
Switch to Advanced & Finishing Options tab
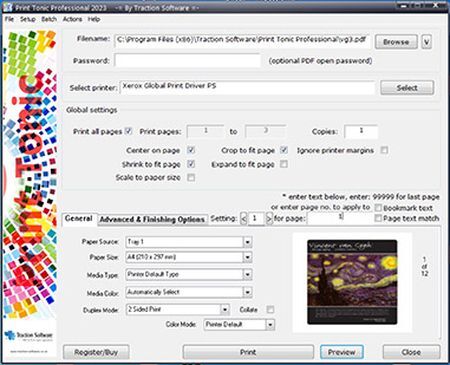152,219
